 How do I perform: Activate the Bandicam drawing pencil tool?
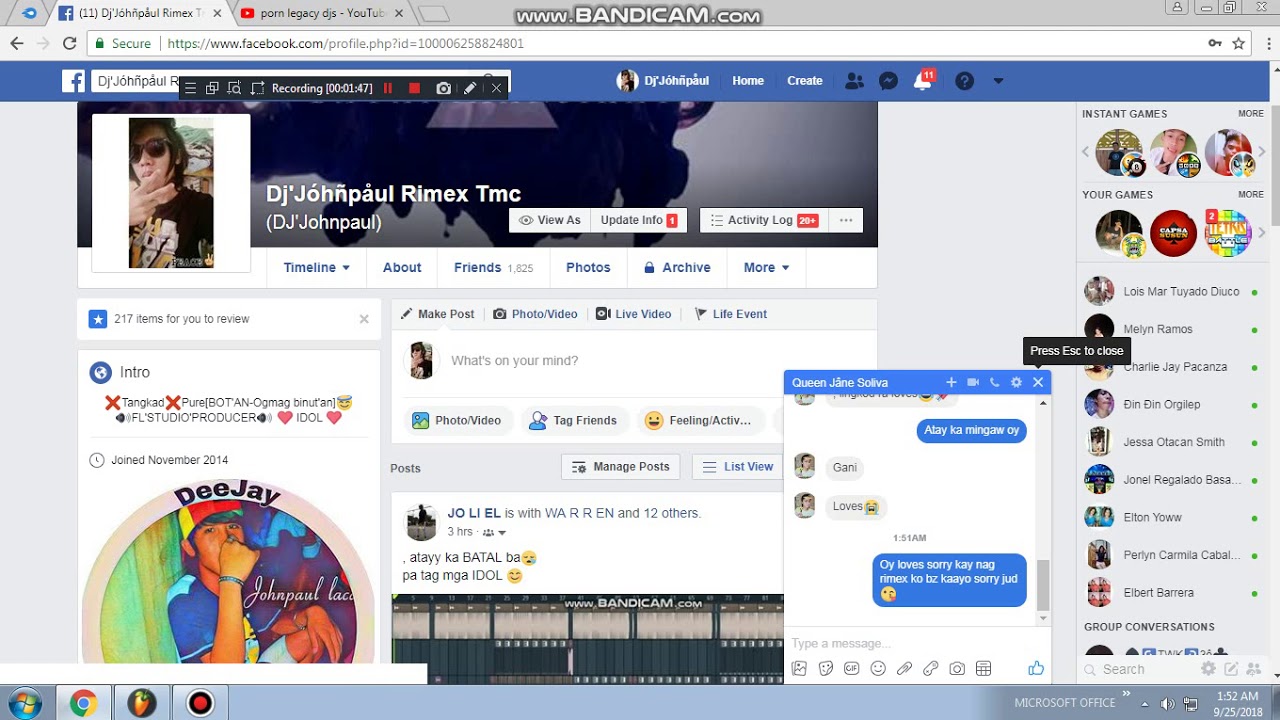click(470, 88)
